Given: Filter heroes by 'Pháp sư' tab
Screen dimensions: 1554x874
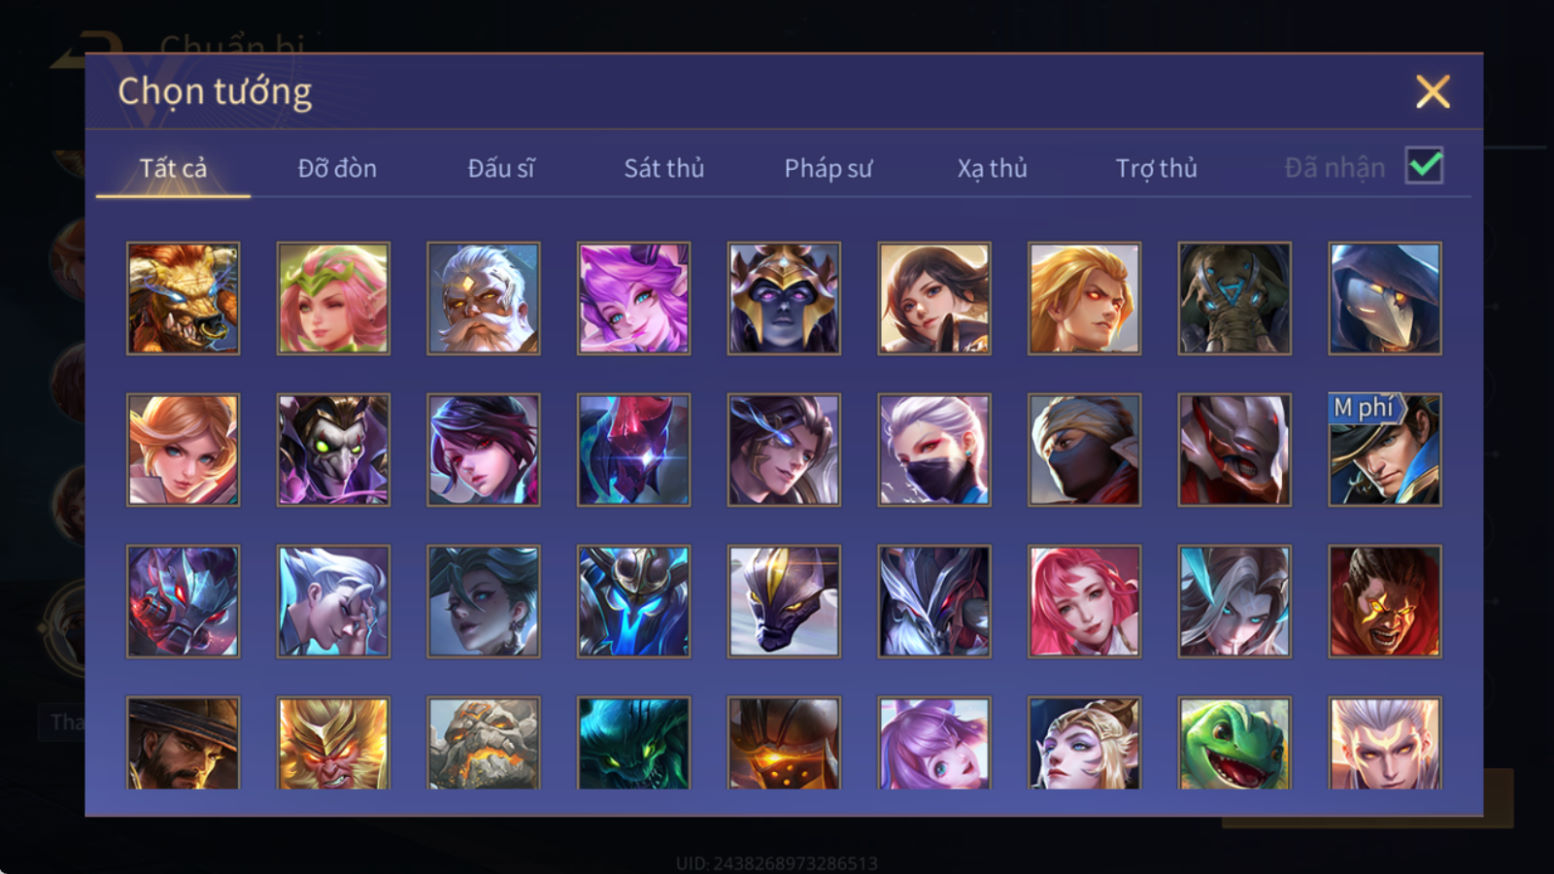Looking at the screenshot, I should [828, 168].
